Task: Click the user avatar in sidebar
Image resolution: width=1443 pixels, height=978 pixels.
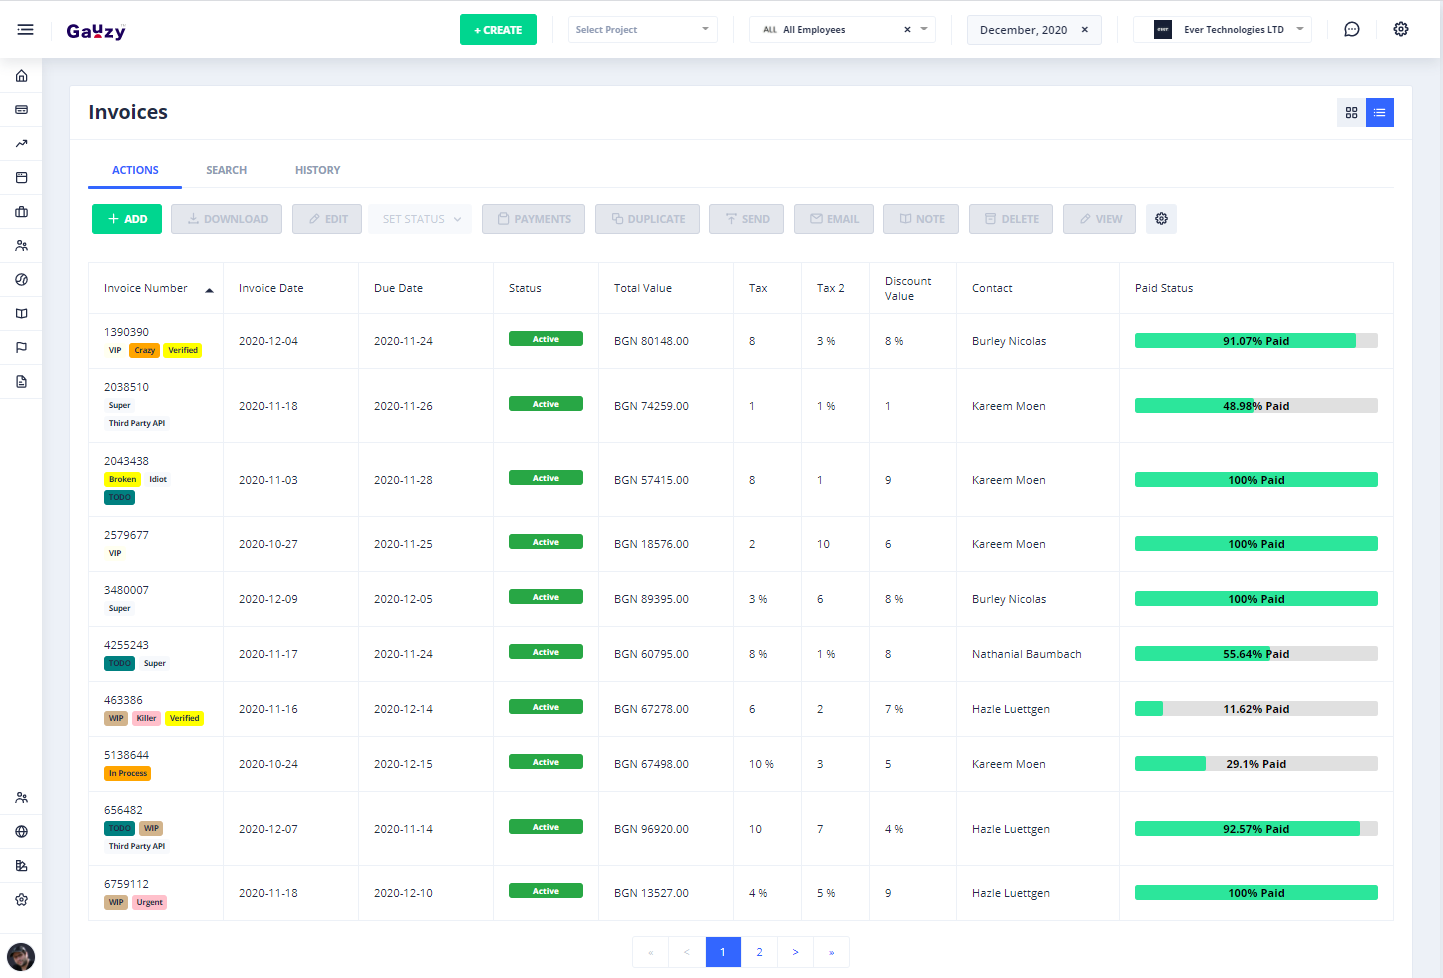Action: [21, 957]
